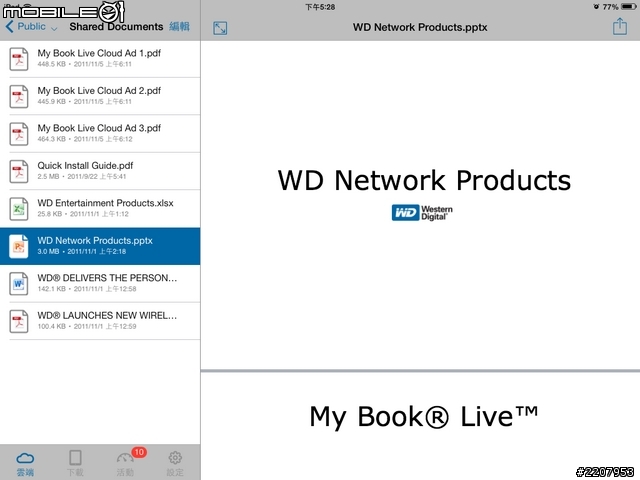
Task: Click PDF icon of Cloud Ad 3
Action: tap(19, 134)
